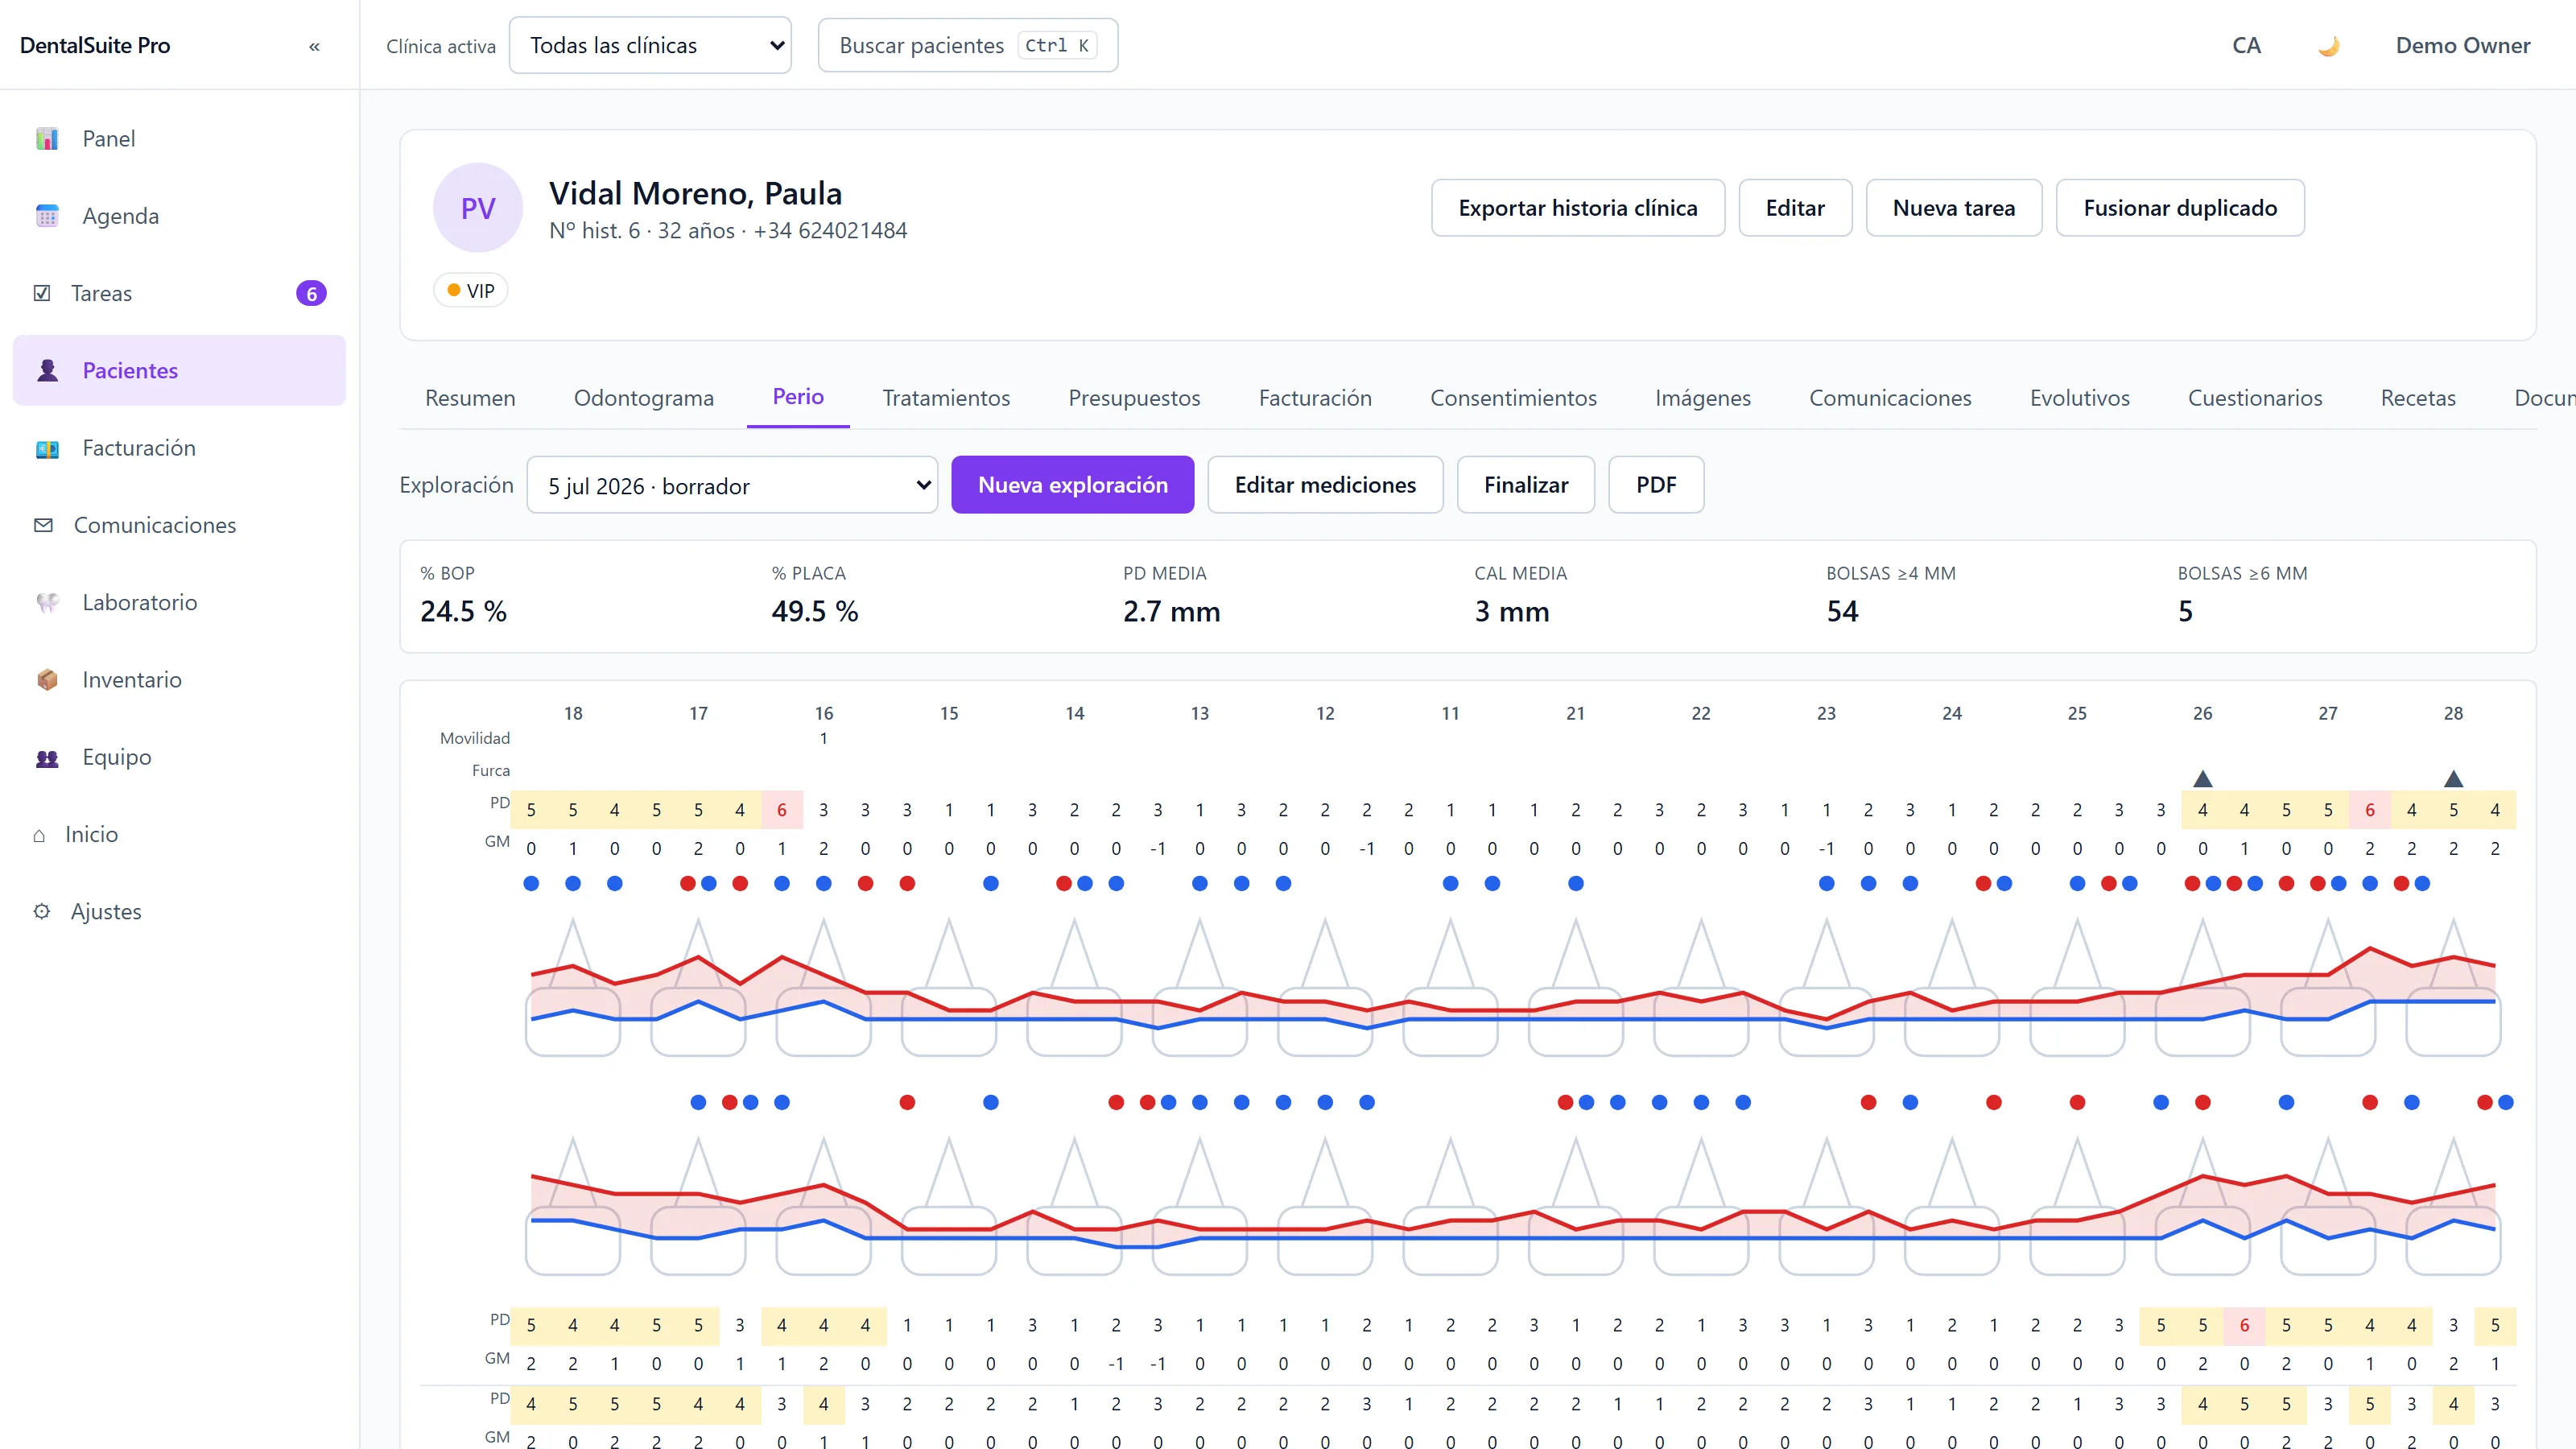Screen dimensions: 2576x1449
Task: Select the red PD 6 cell on tooth 16
Action: (x=782, y=810)
